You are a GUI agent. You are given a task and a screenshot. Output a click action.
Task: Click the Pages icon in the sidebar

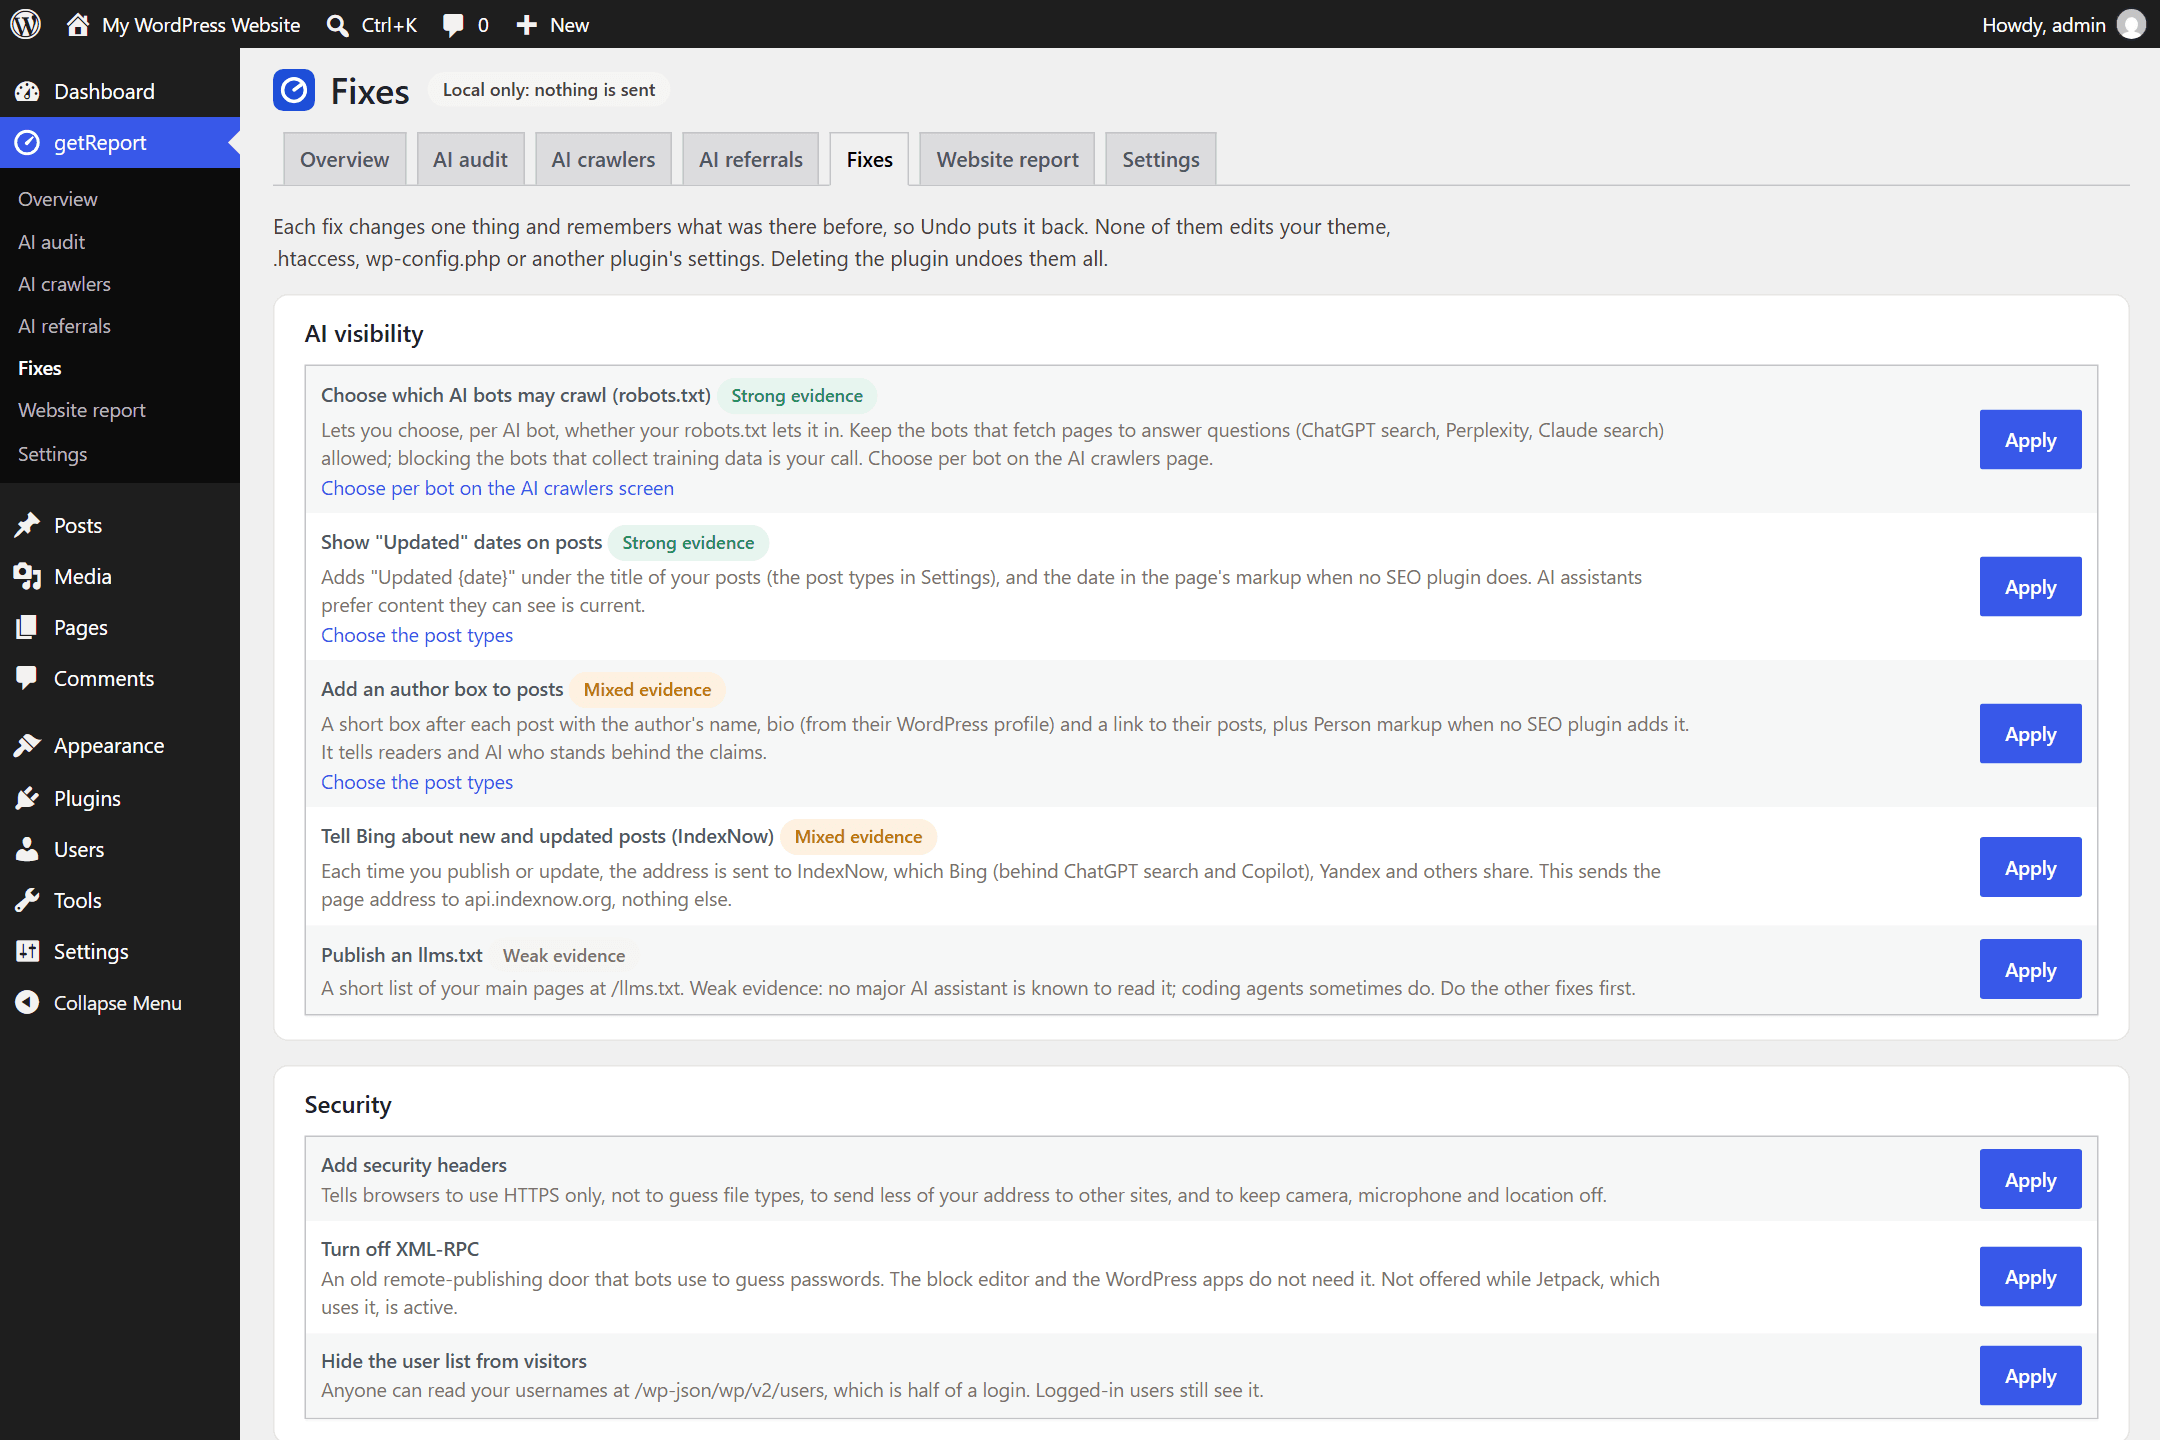[x=27, y=627]
